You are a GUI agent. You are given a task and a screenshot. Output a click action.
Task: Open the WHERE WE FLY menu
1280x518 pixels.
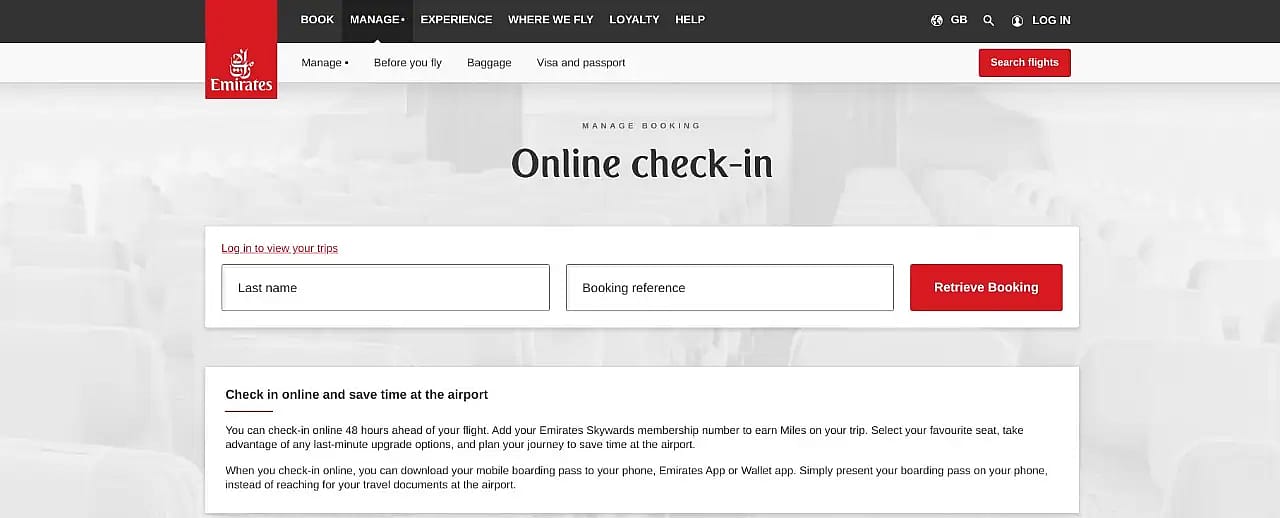click(x=551, y=20)
